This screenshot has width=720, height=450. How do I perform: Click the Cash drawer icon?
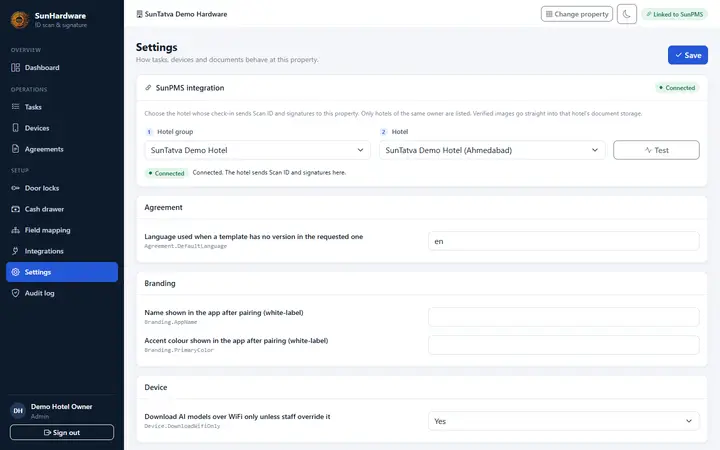(x=16, y=209)
